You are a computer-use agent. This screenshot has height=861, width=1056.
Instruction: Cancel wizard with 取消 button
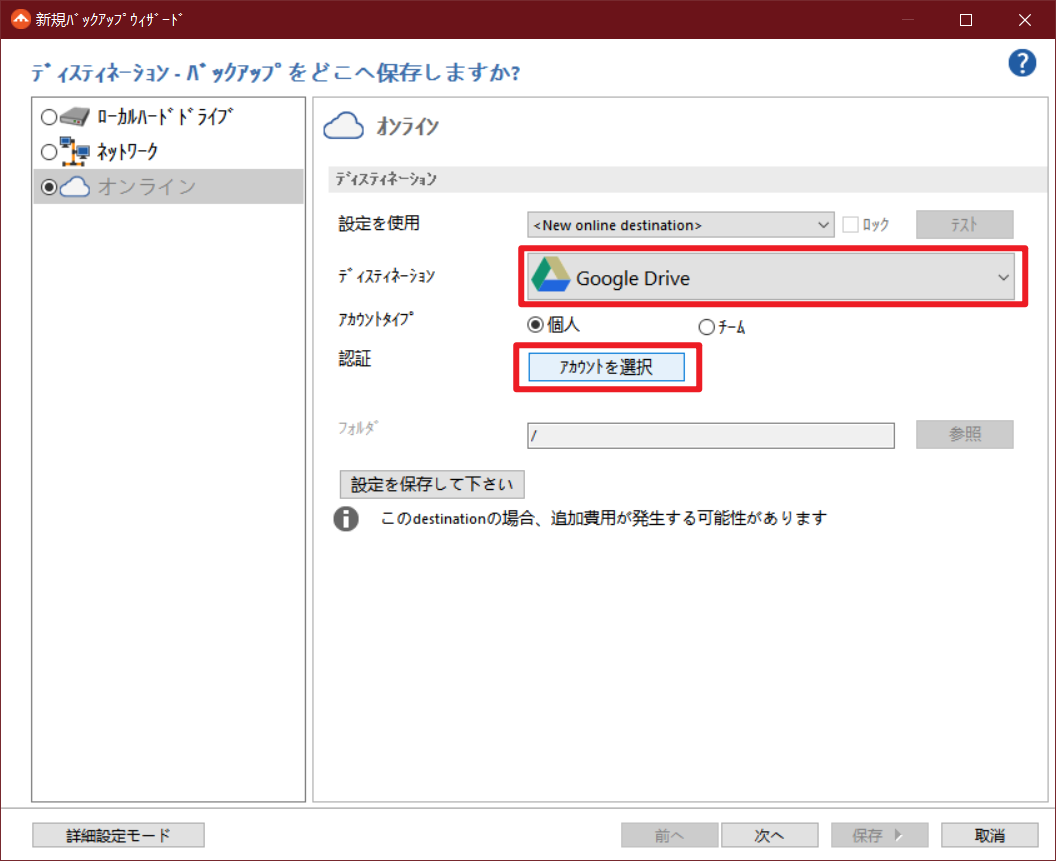(x=989, y=835)
